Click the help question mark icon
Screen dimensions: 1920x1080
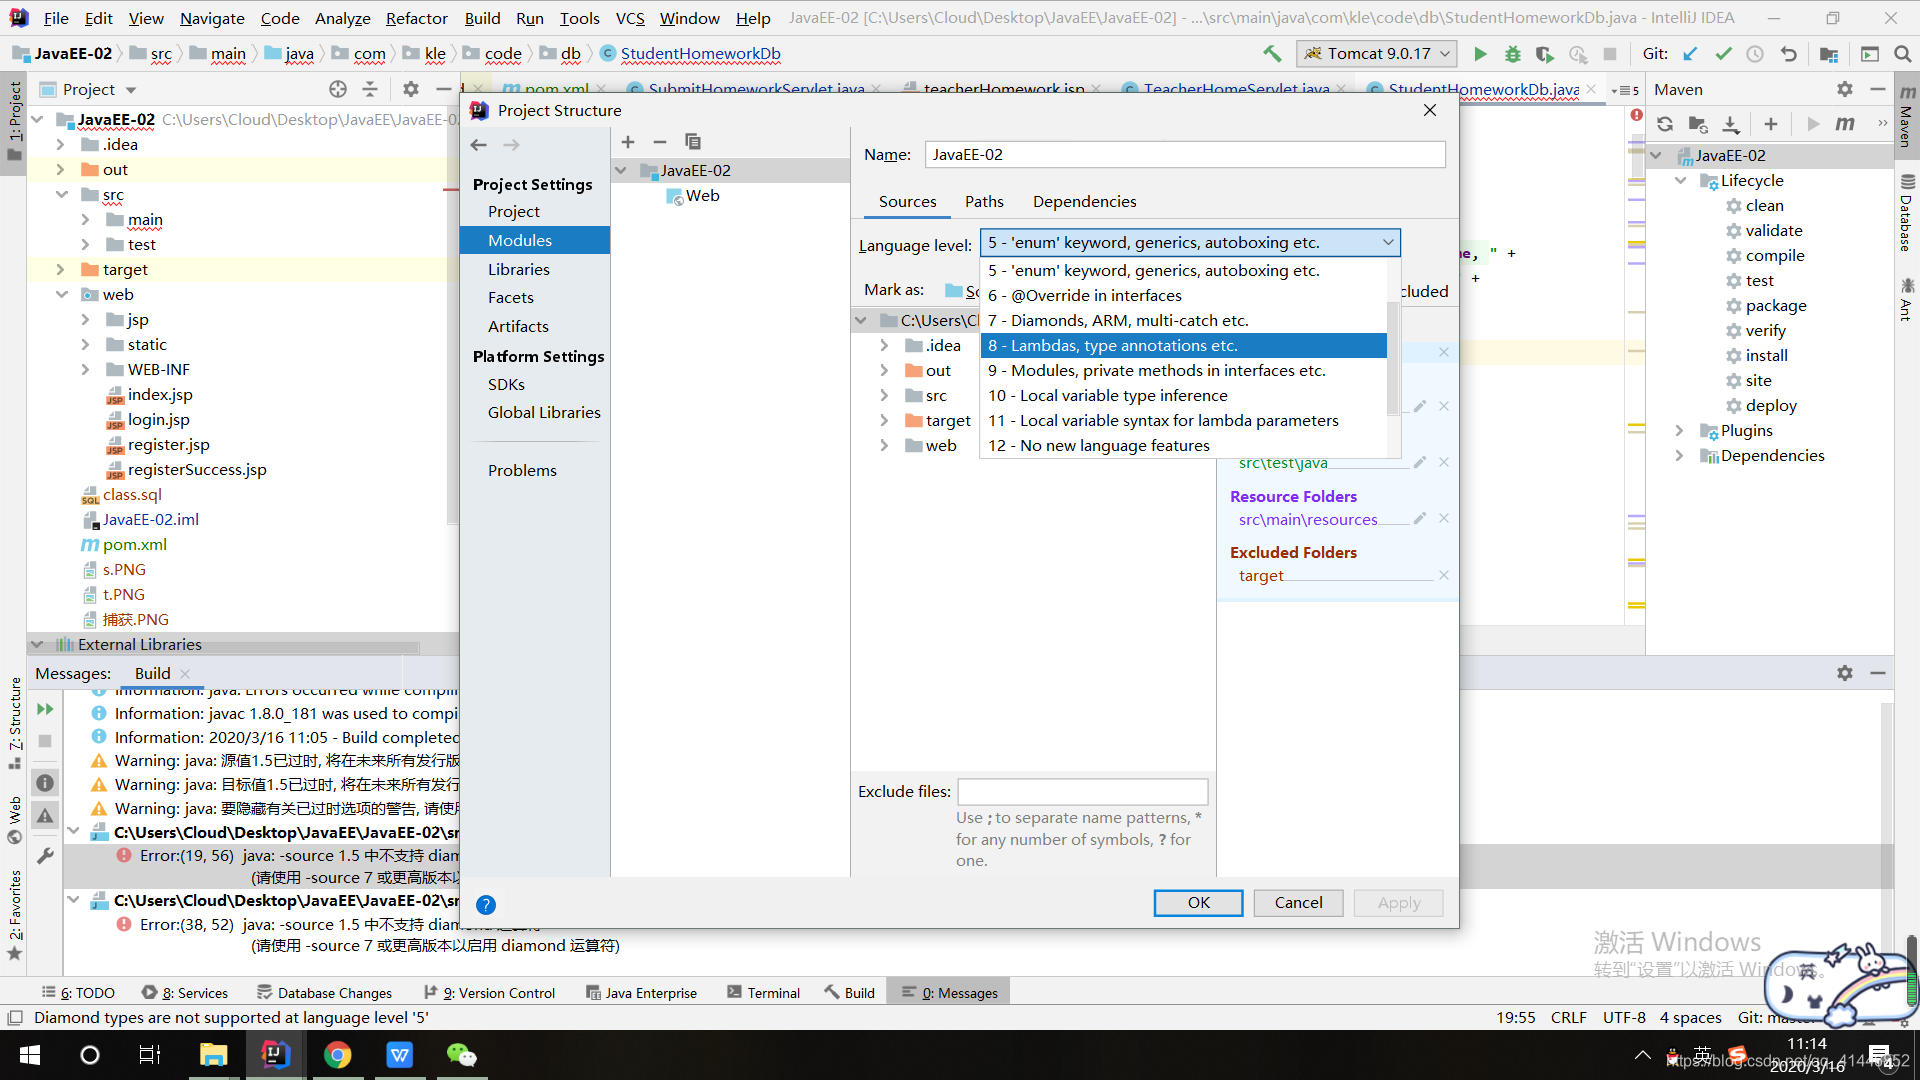click(x=486, y=905)
